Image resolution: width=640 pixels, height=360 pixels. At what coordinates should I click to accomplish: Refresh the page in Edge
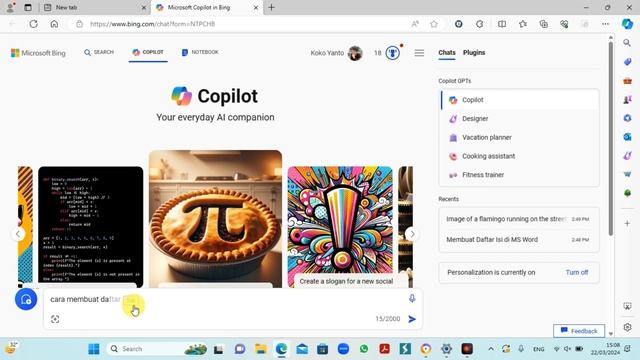pyautogui.click(x=33, y=24)
